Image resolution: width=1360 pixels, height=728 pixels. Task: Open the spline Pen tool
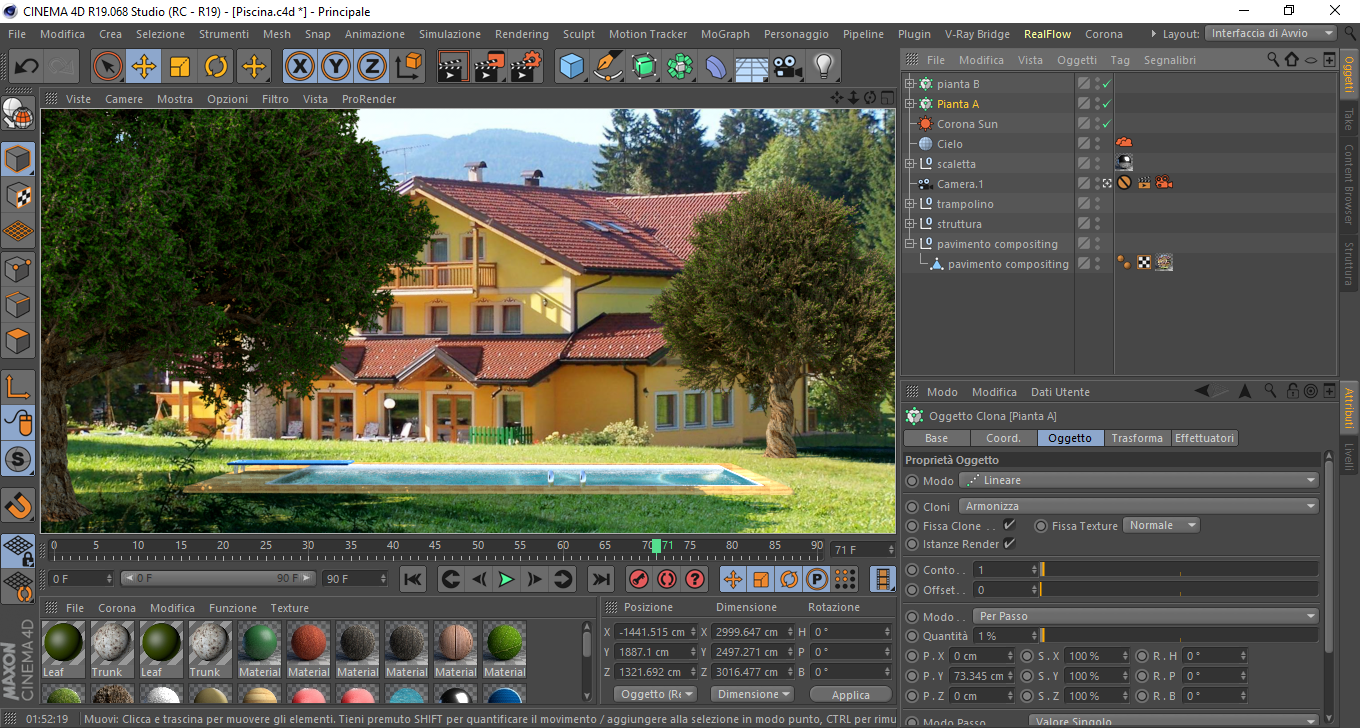click(608, 67)
